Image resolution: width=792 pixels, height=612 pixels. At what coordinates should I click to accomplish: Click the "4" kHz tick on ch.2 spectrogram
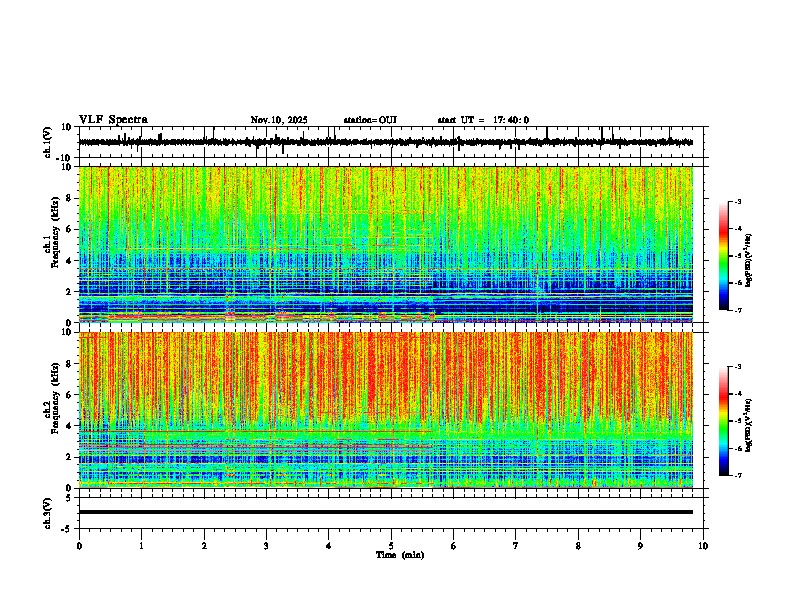pyautogui.click(x=69, y=426)
